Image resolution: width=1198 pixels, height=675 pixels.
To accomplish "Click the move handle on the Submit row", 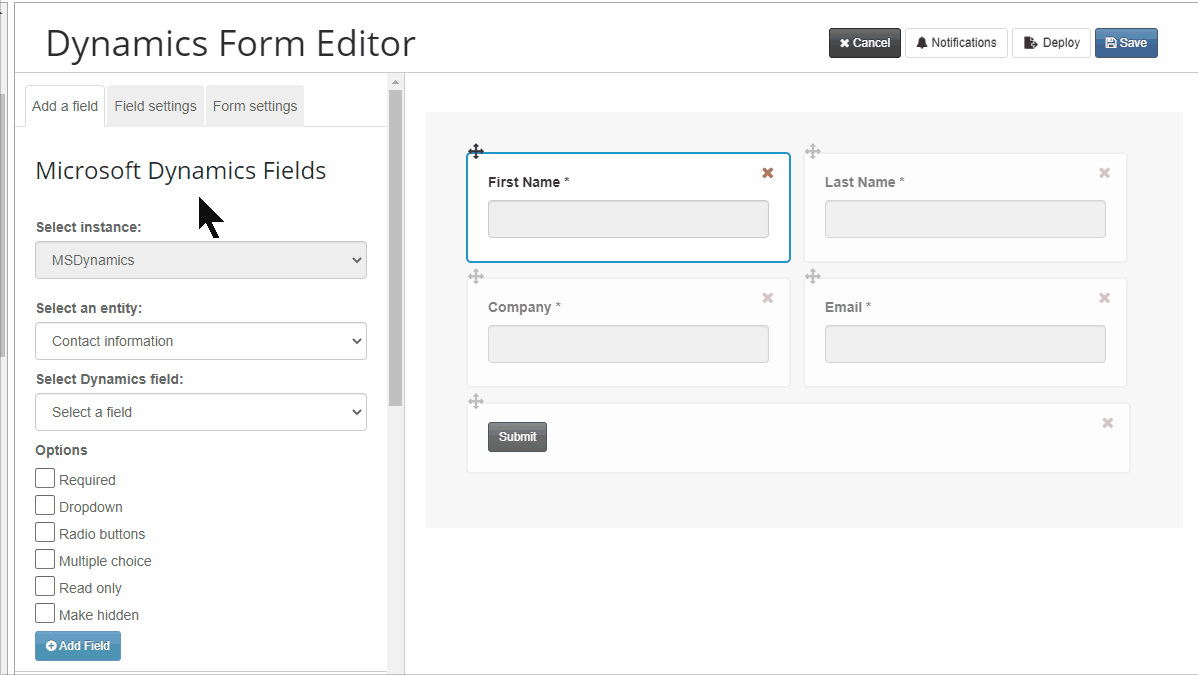I will click(x=476, y=401).
